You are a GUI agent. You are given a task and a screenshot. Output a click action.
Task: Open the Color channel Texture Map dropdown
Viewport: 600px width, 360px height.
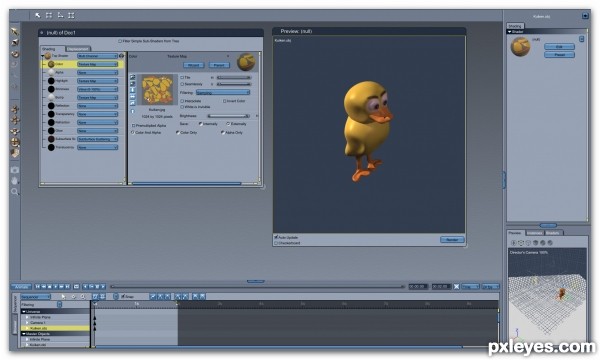[x=97, y=64]
